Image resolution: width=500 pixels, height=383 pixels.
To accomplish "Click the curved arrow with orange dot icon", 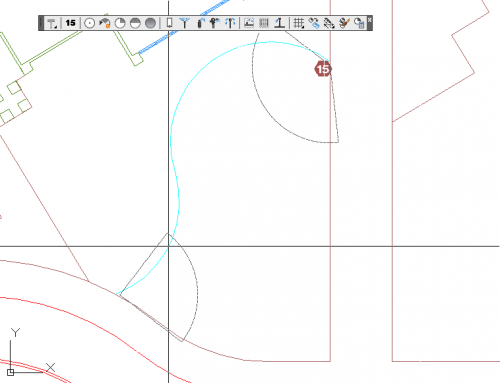I will [x=105, y=23].
